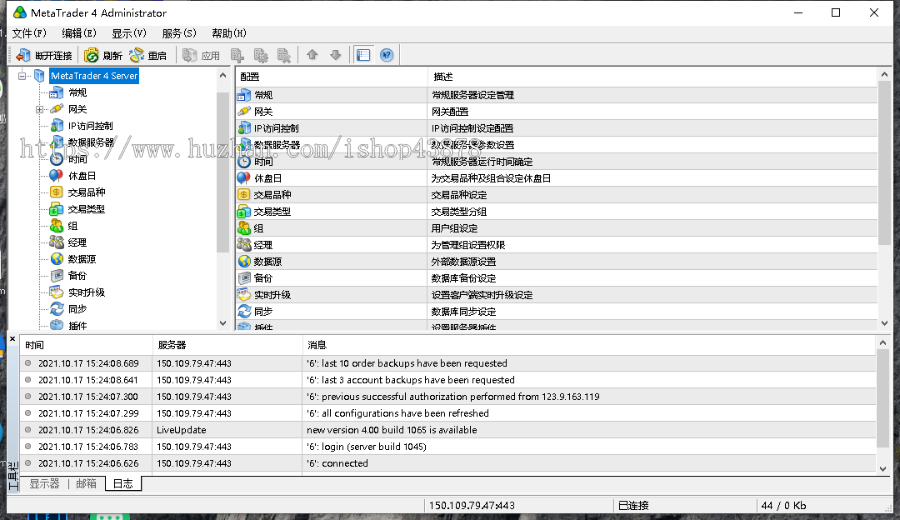Select the 数据源 globe icon in tree
Screen dimensions: 900x520
click(x=56, y=259)
